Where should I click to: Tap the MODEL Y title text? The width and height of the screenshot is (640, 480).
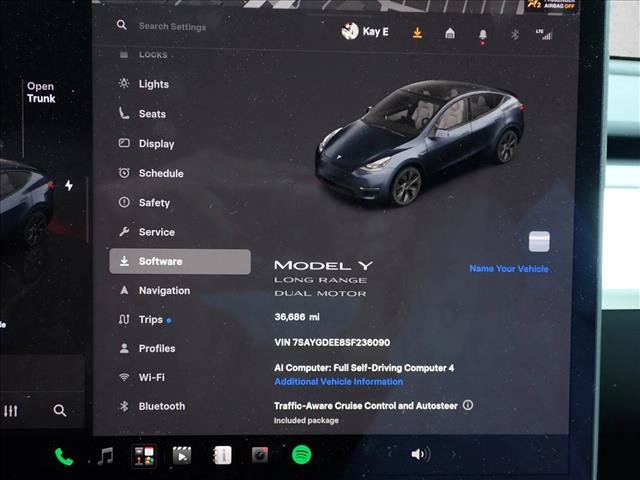pyautogui.click(x=324, y=266)
